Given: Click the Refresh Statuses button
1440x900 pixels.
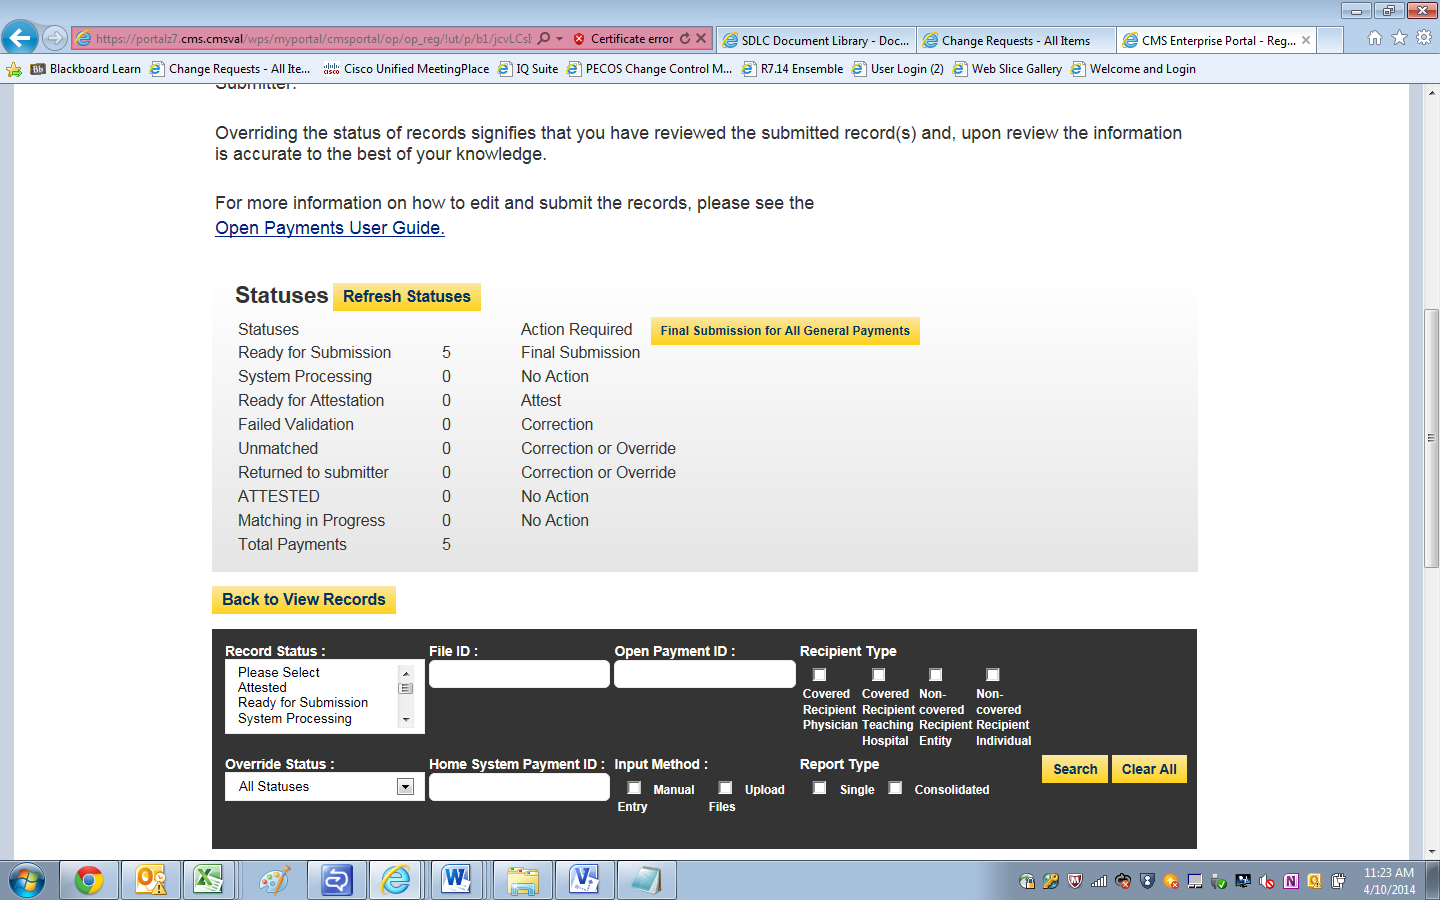Looking at the screenshot, I should coord(406,297).
